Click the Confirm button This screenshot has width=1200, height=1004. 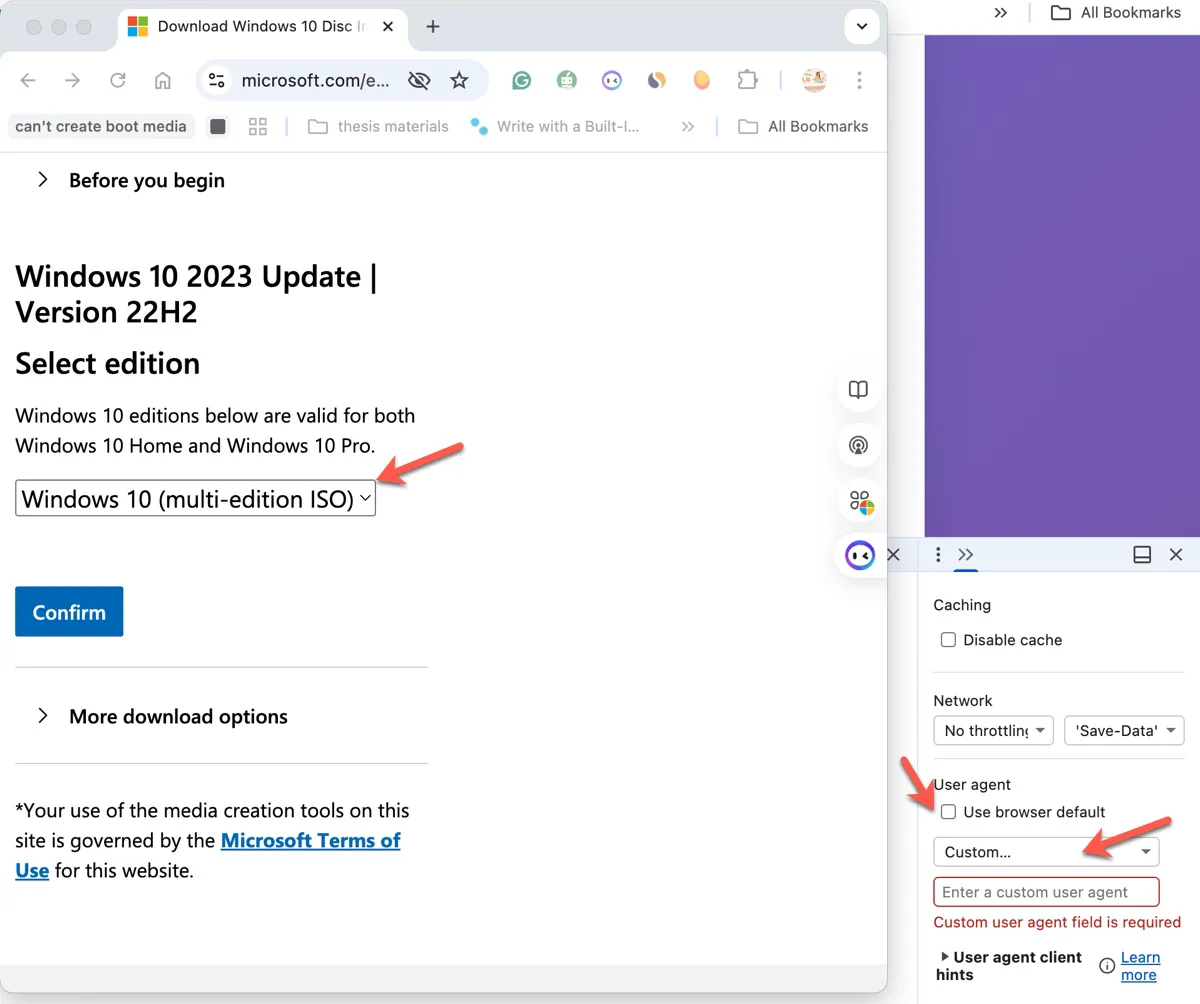pyautogui.click(x=68, y=611)
